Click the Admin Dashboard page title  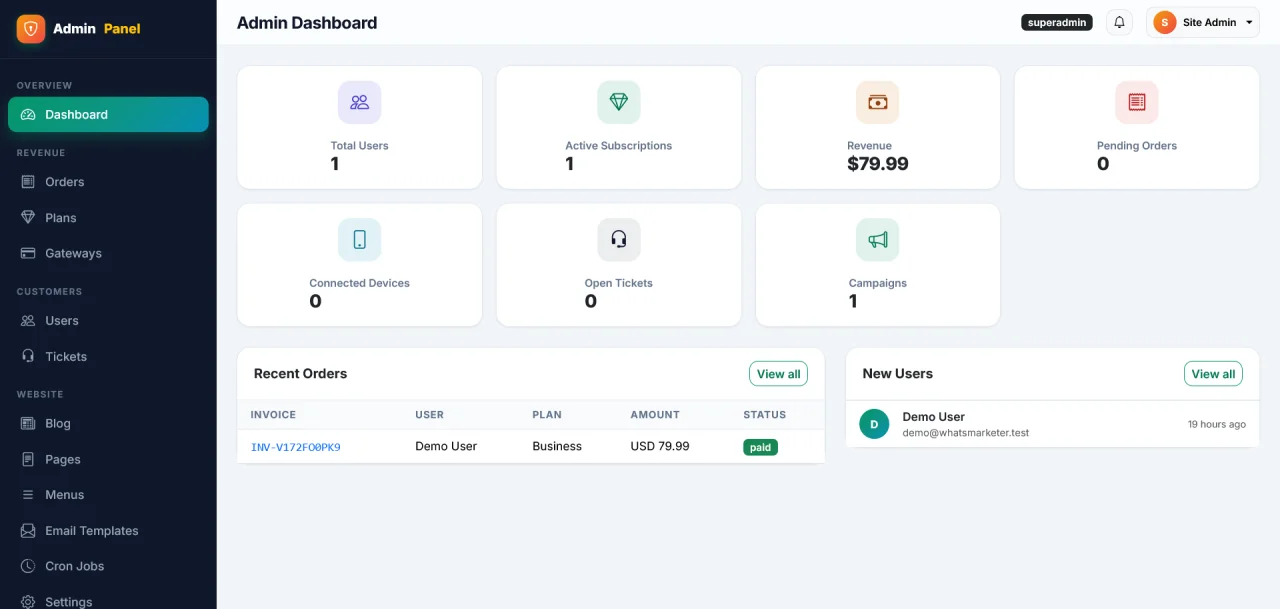click(x=307, y=23)
